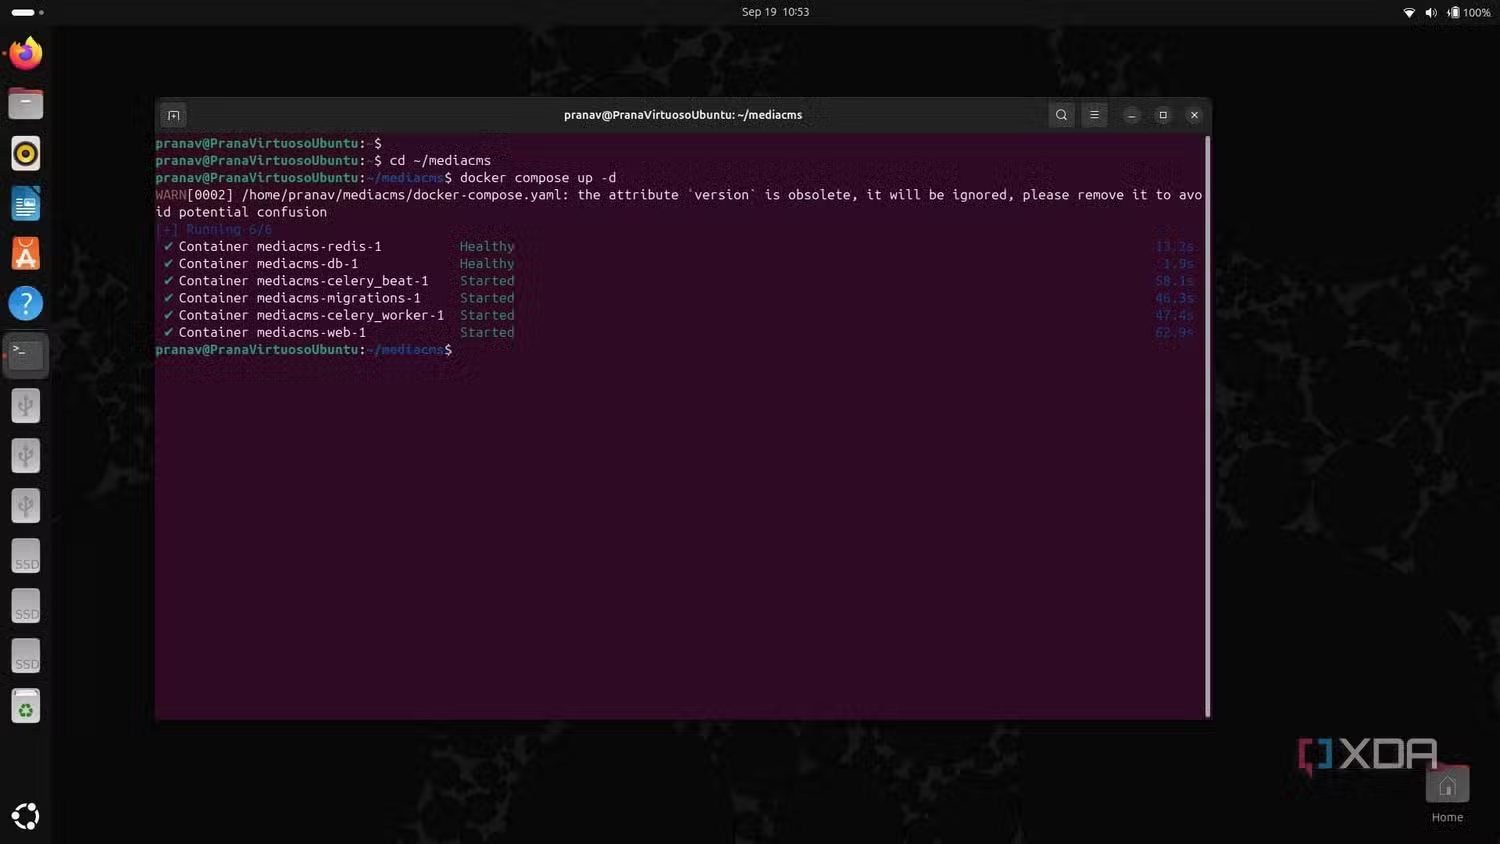Open the Help icon in dock

[26, 304]
